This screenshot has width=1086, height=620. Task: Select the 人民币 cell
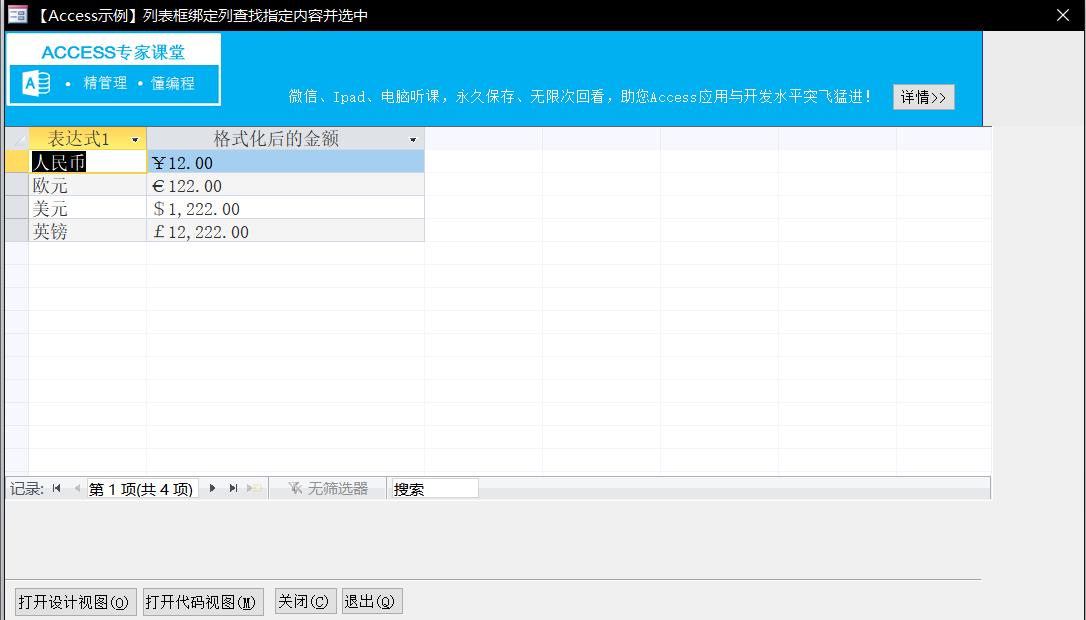pos(87,162)
